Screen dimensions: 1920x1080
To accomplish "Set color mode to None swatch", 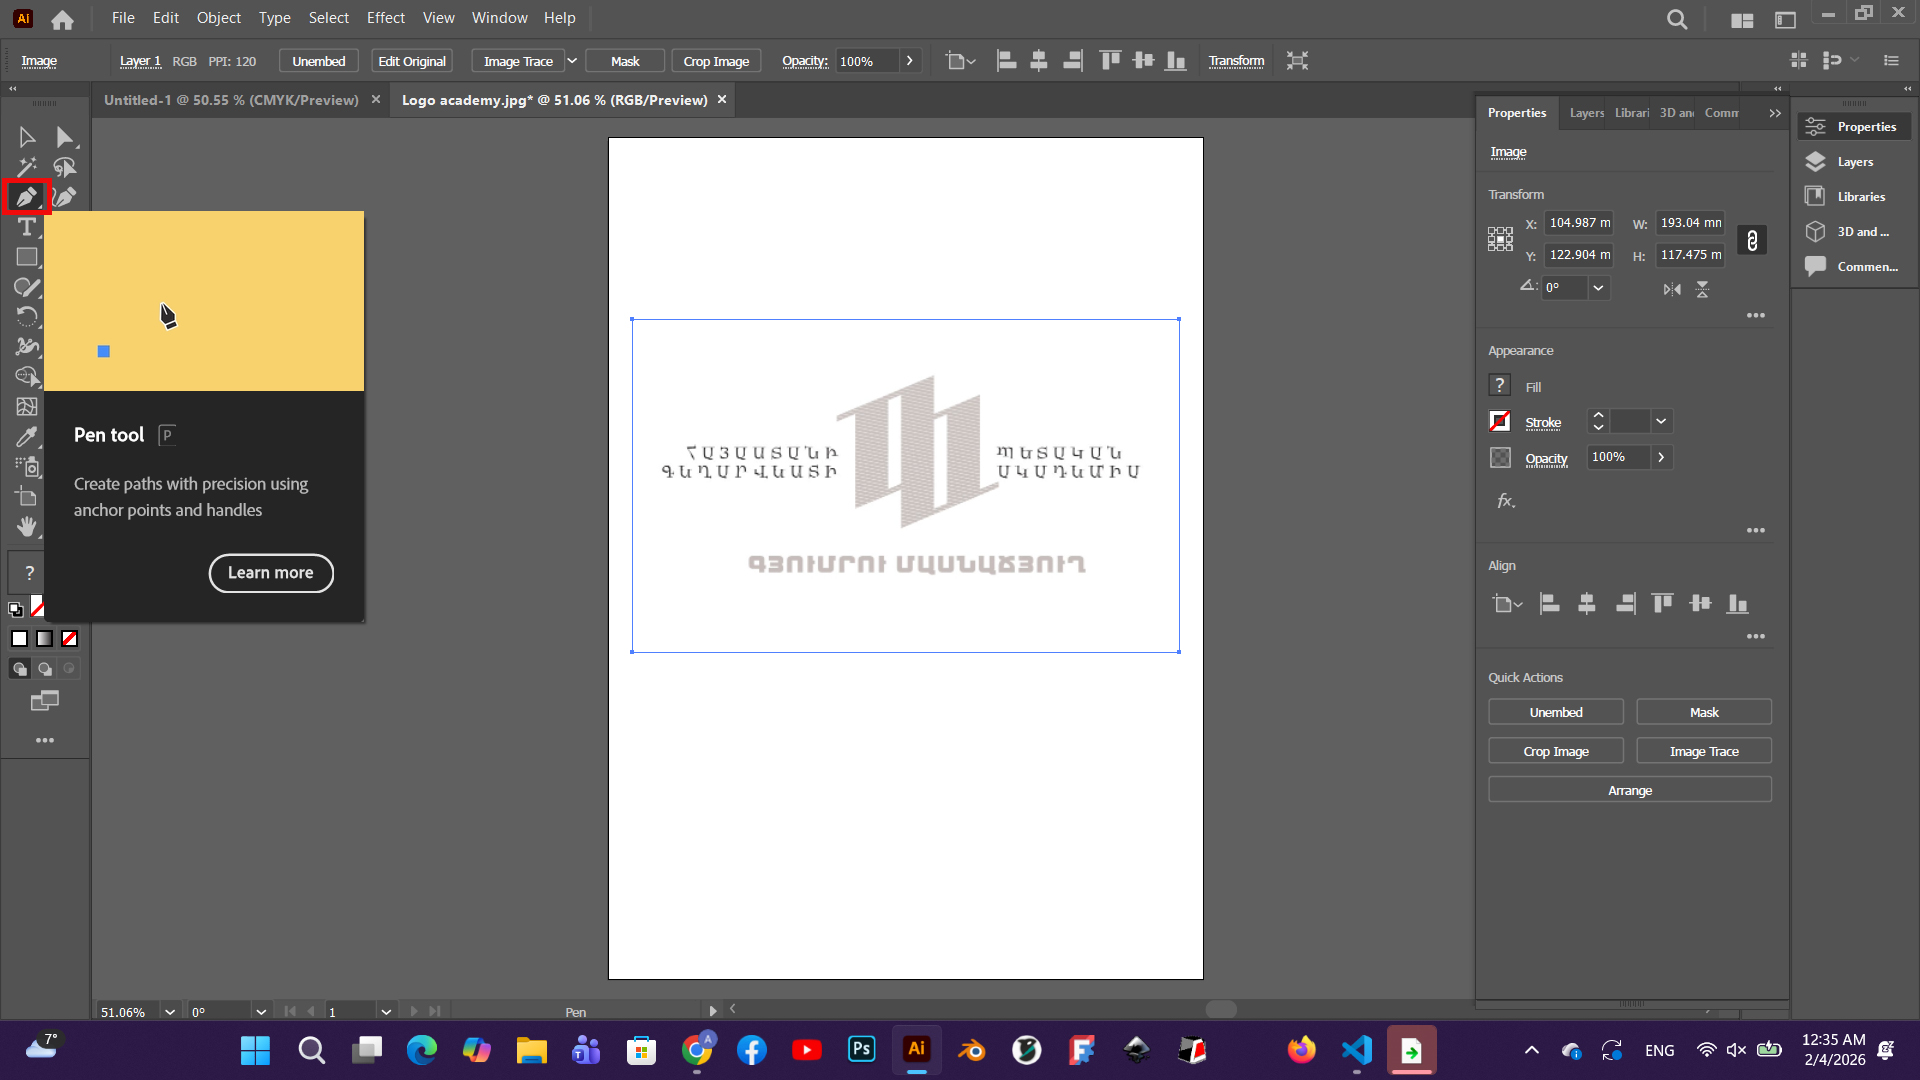I will click(x=70, y=639).
